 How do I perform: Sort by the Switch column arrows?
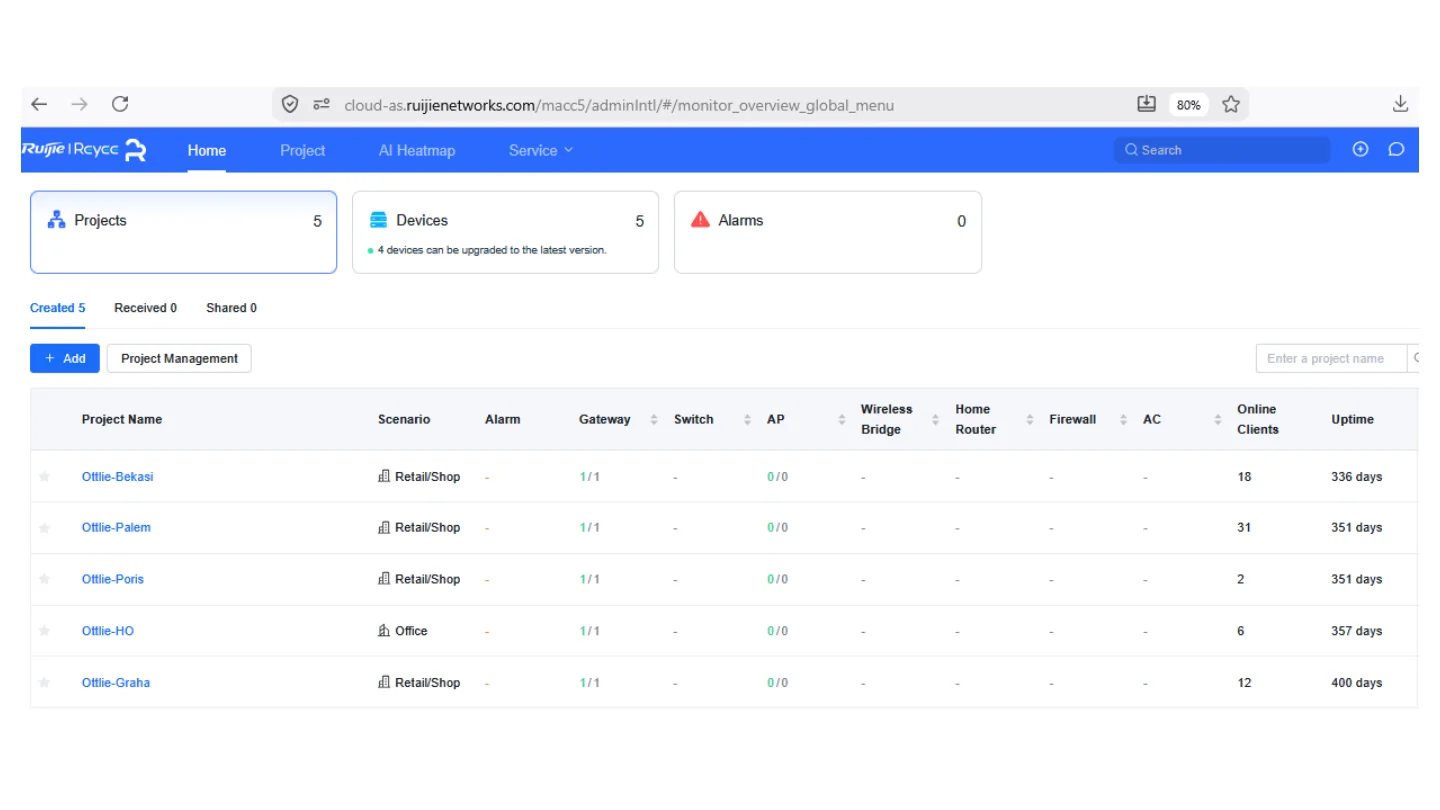point(747,420)
